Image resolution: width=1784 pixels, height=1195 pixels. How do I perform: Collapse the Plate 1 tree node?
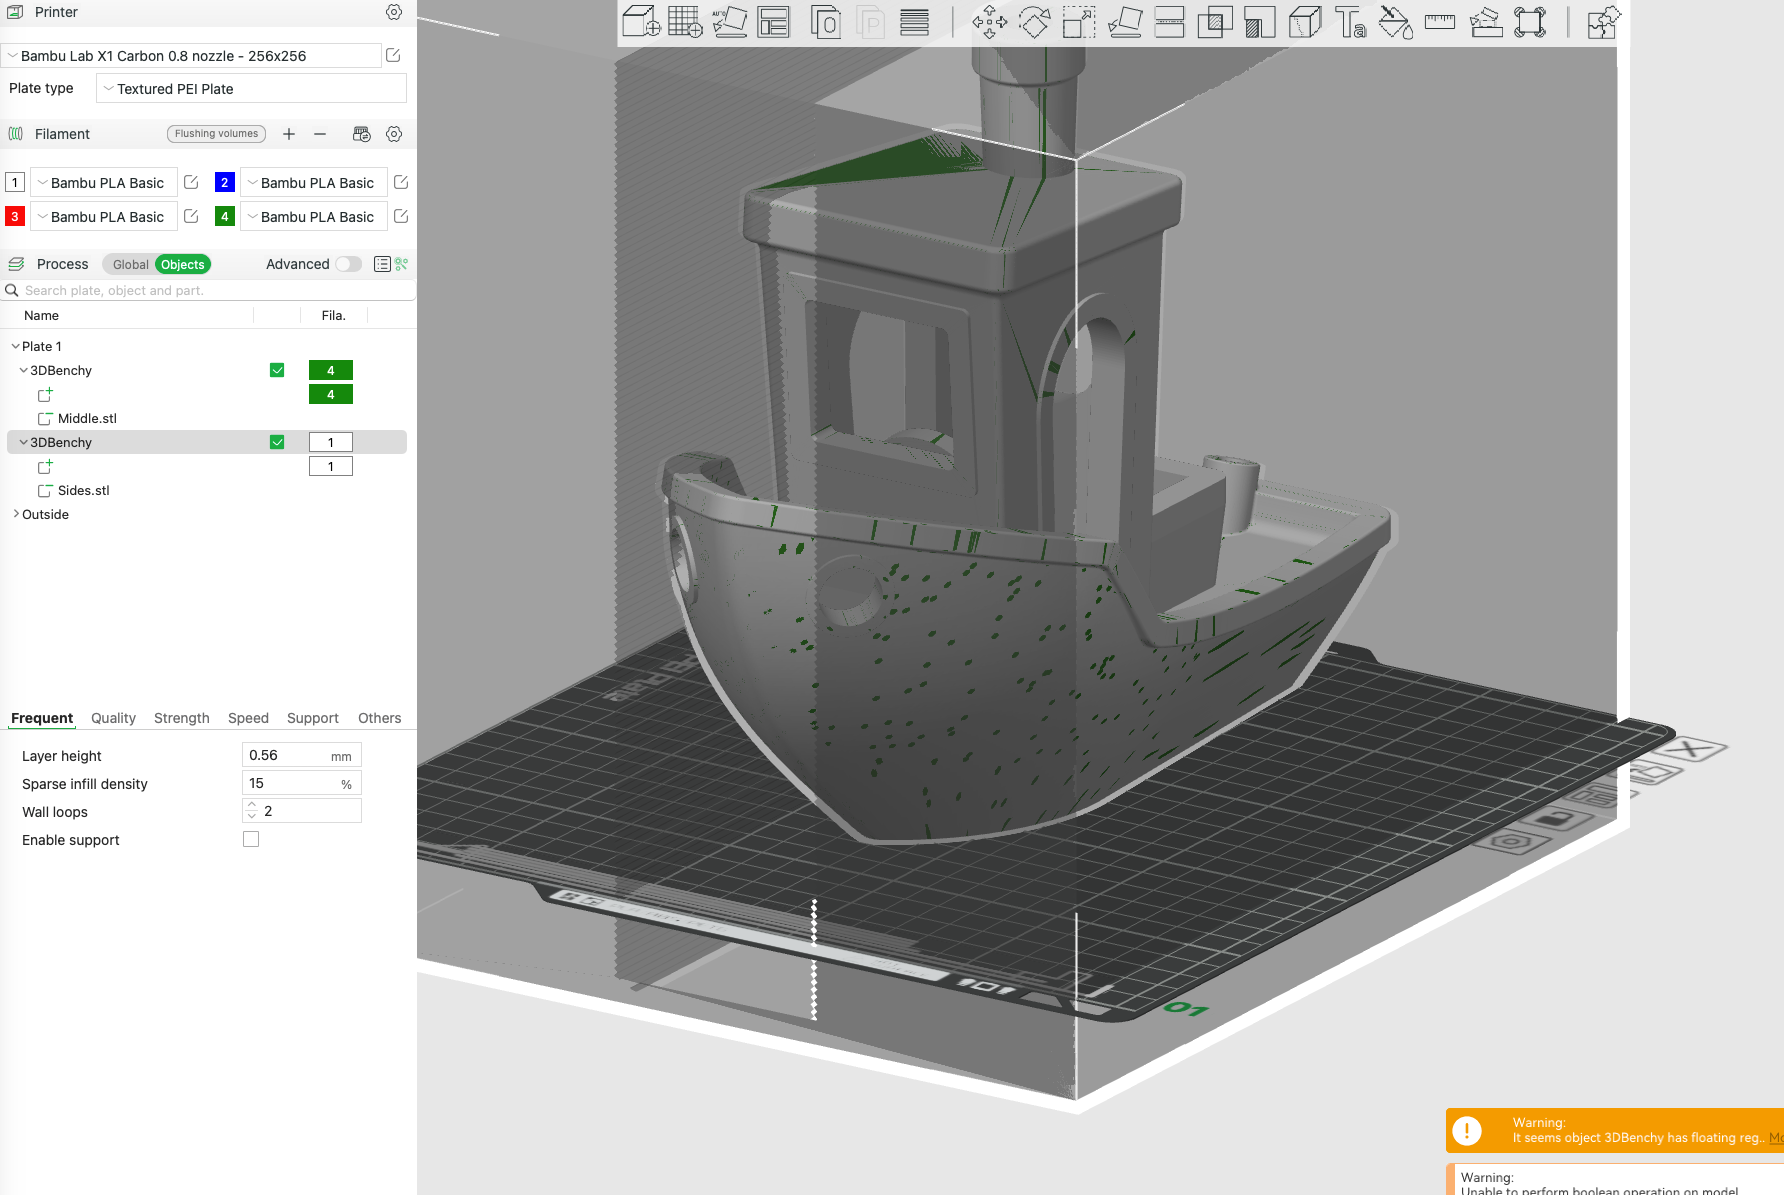click(x=15, y=346)
